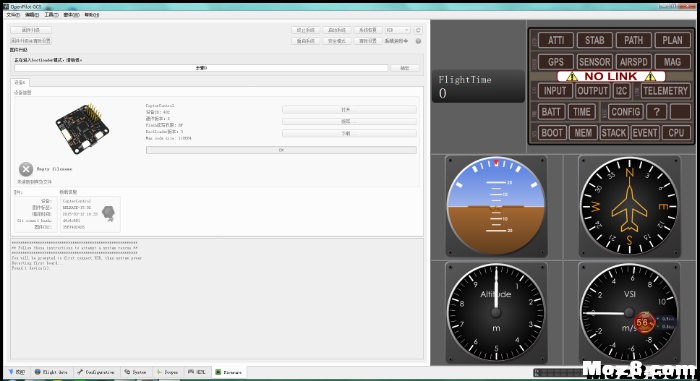Click the 烧录 (Flash) device button
Viewport: 700px width, 381px height.
click(x=349, y=121)
